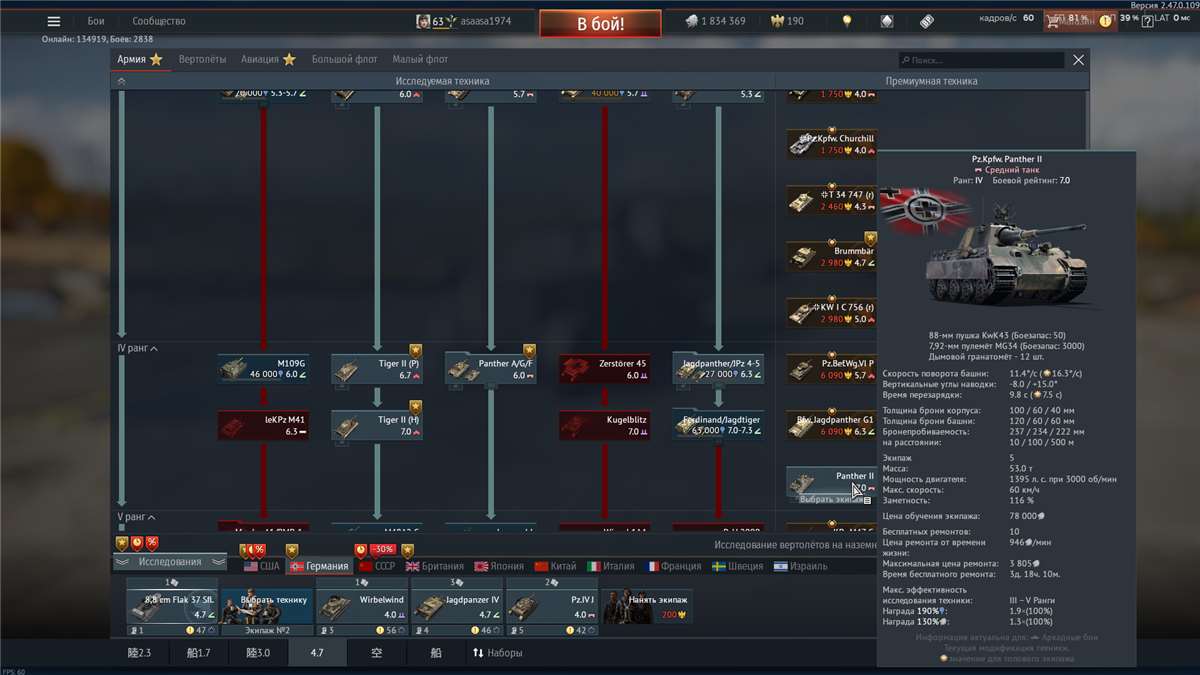Switch to the Италия nation
The width and height of the screenshot is (1200, 675).
point(611,566)
